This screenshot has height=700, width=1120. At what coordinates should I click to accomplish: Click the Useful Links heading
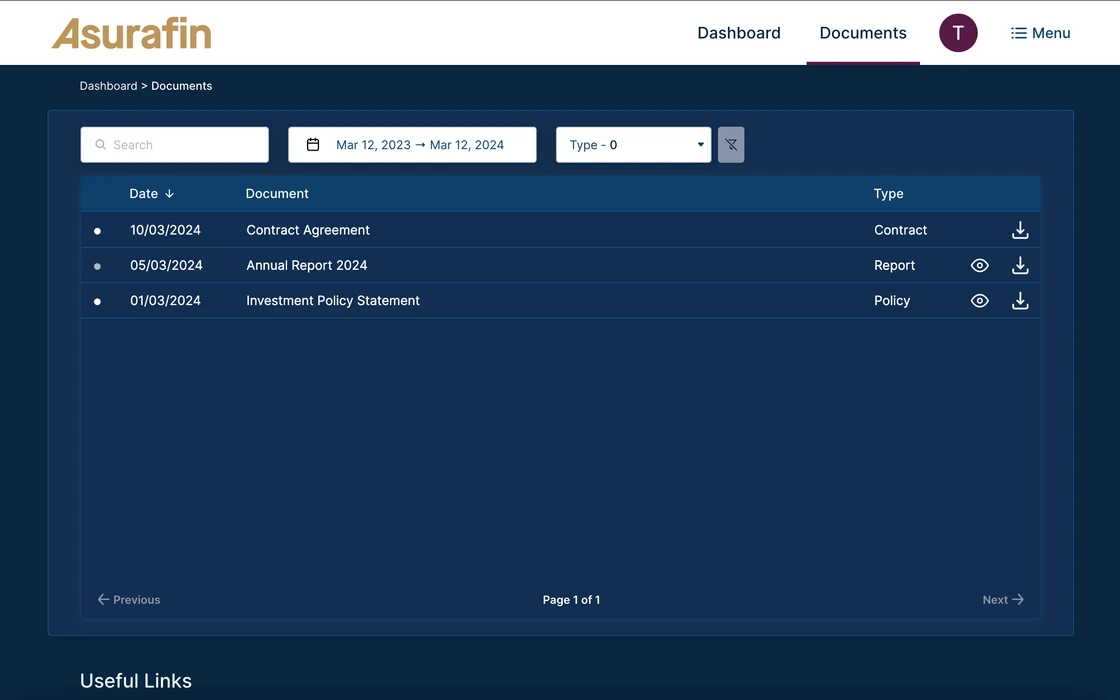coord(136,681)
